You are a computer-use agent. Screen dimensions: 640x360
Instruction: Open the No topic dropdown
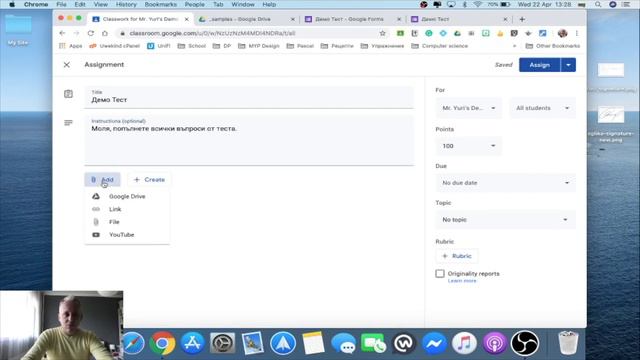(506, 220)
